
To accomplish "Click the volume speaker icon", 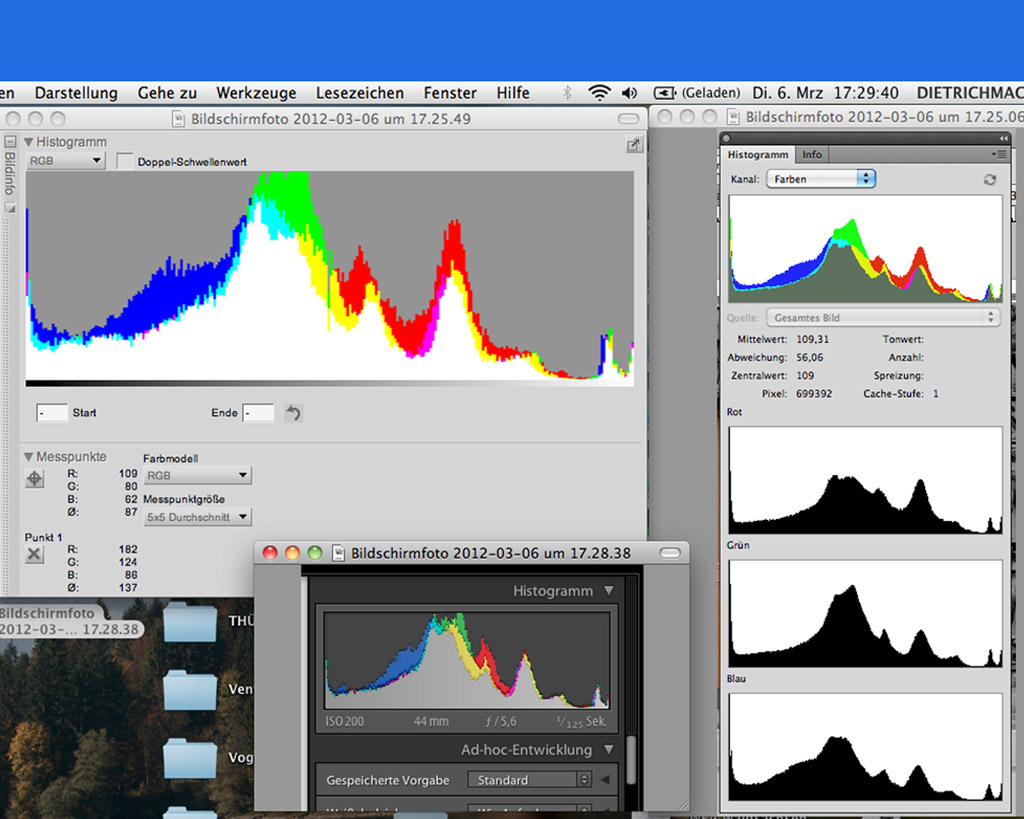I will click(630, 93).
